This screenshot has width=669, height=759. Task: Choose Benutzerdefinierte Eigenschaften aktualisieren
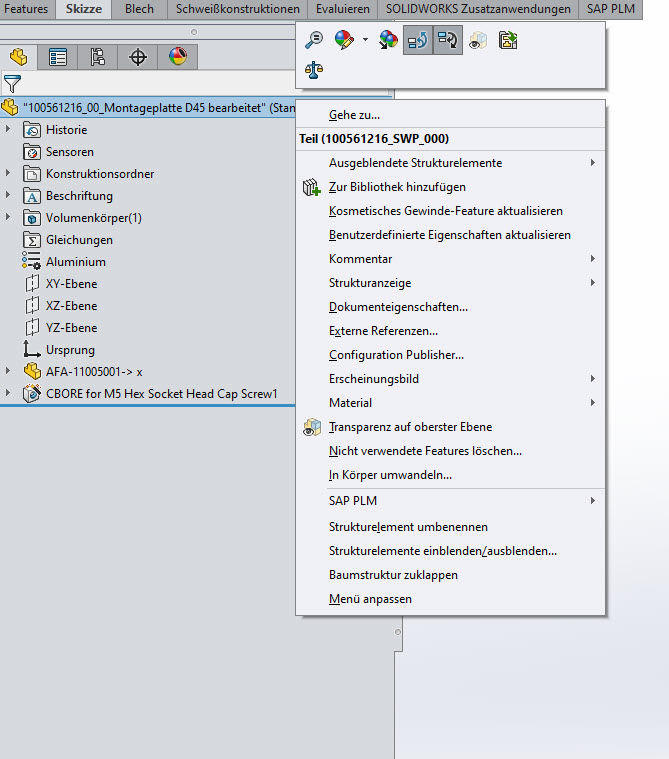click(x=450, y=235)
